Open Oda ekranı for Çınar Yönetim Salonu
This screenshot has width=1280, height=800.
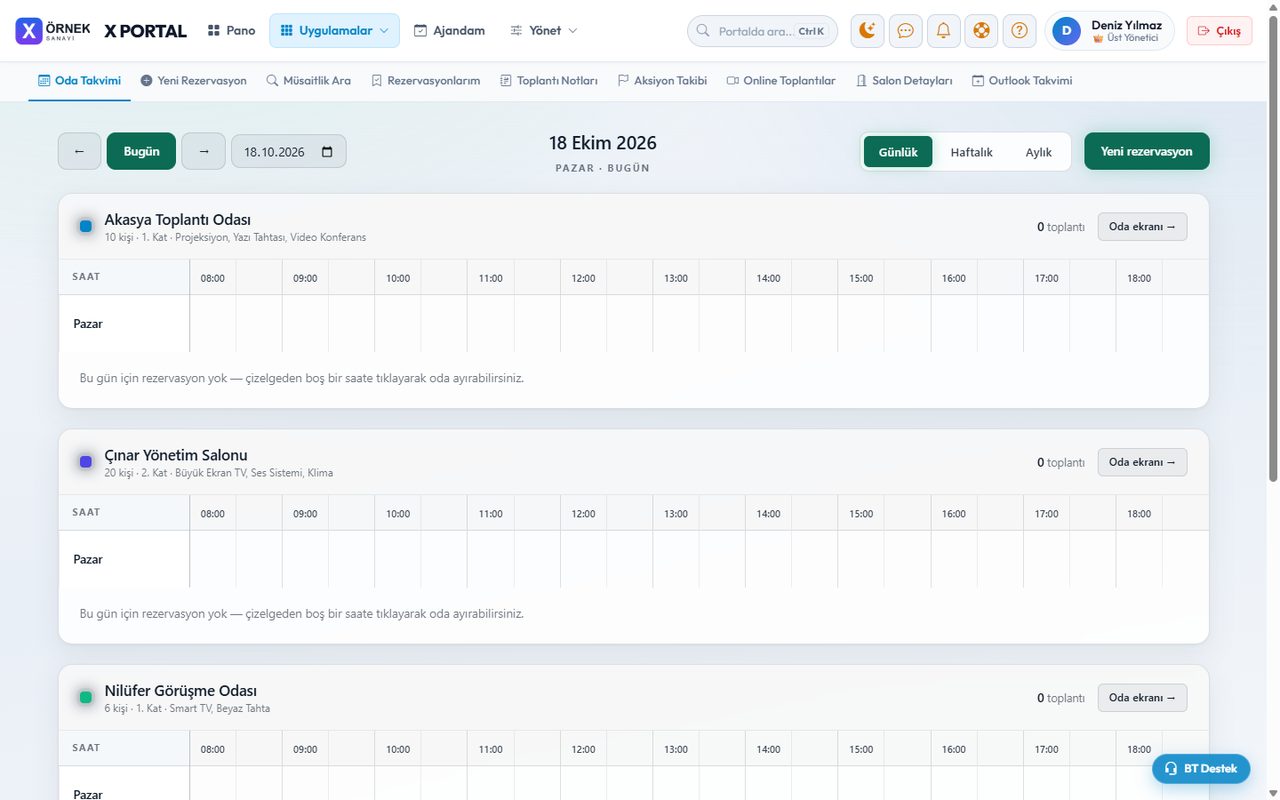pos(1142,462)
